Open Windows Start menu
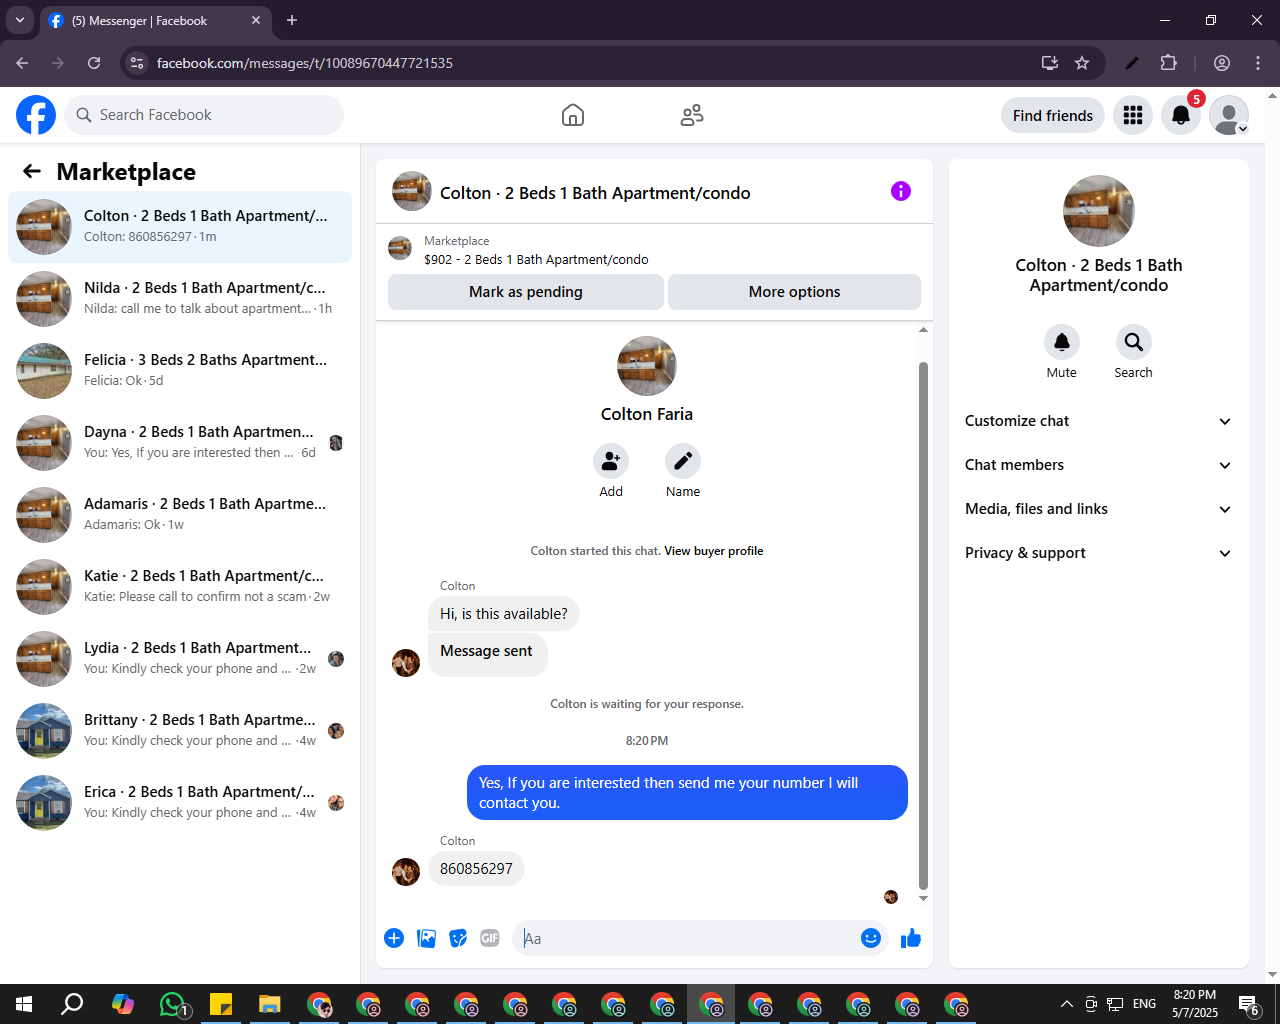This screenshot has height=1024, width=1280. click(24, 1004)
